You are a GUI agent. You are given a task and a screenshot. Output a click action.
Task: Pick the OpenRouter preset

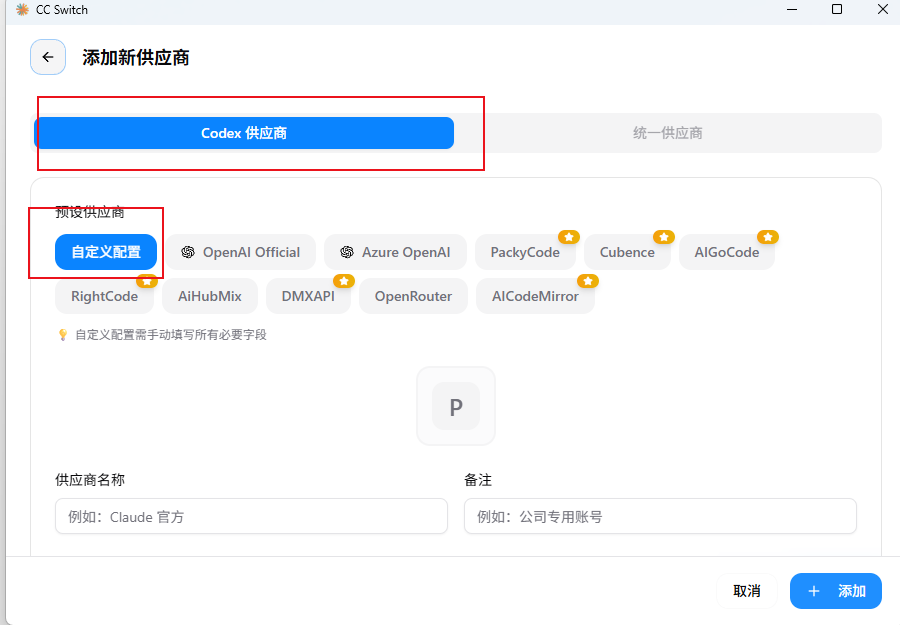tap(413, 296)
